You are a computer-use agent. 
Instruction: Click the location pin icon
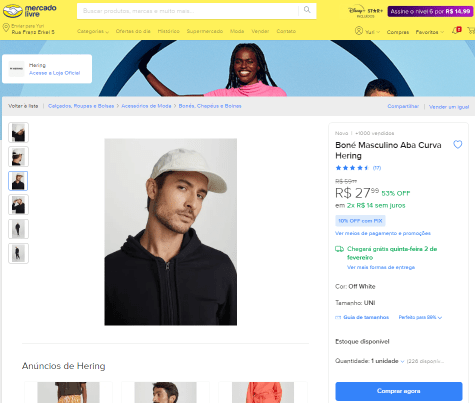pyautogui.click(x=6, y=28)
